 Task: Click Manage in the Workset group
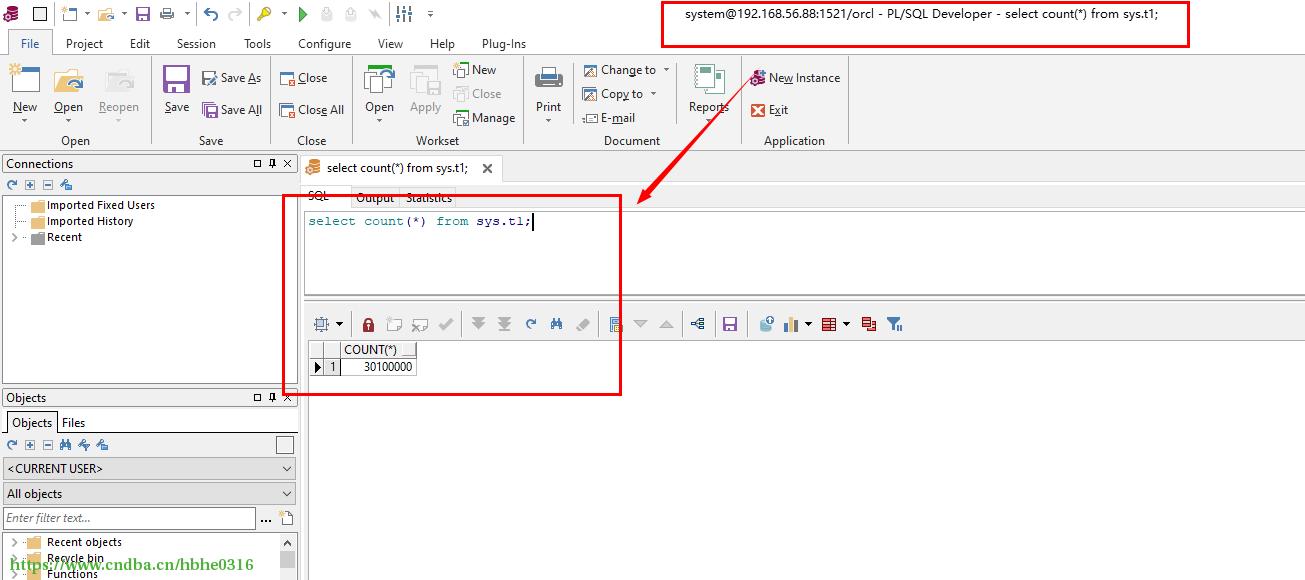(484, 118)
